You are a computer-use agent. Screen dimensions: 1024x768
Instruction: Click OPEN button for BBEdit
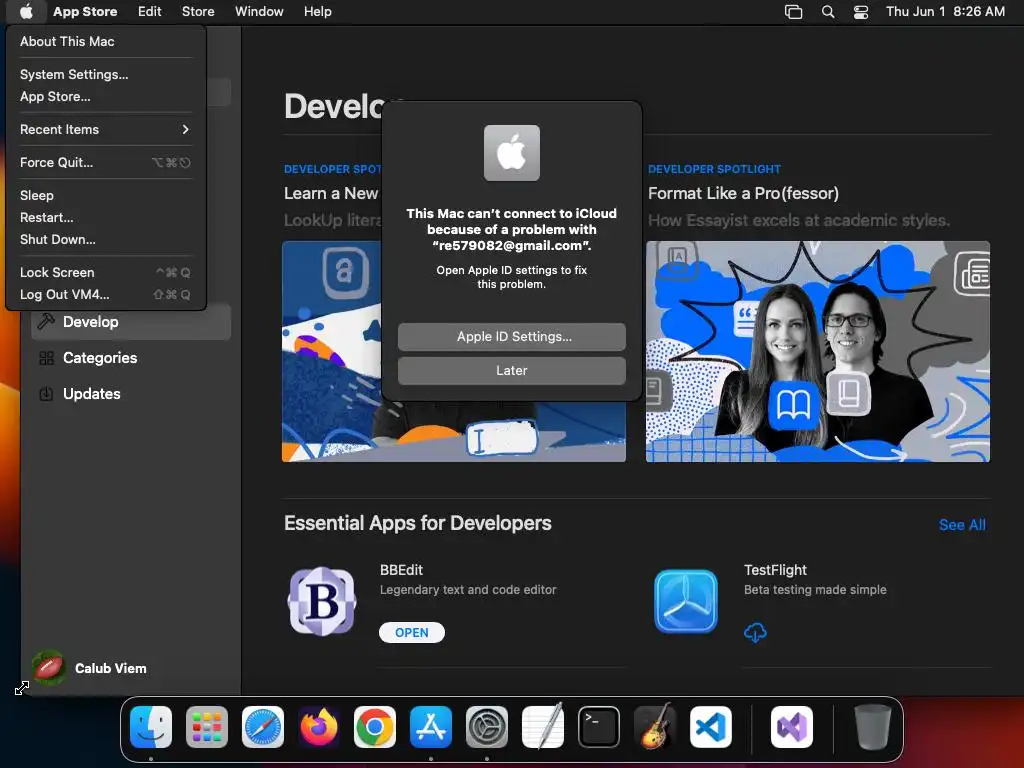[411, 632]
